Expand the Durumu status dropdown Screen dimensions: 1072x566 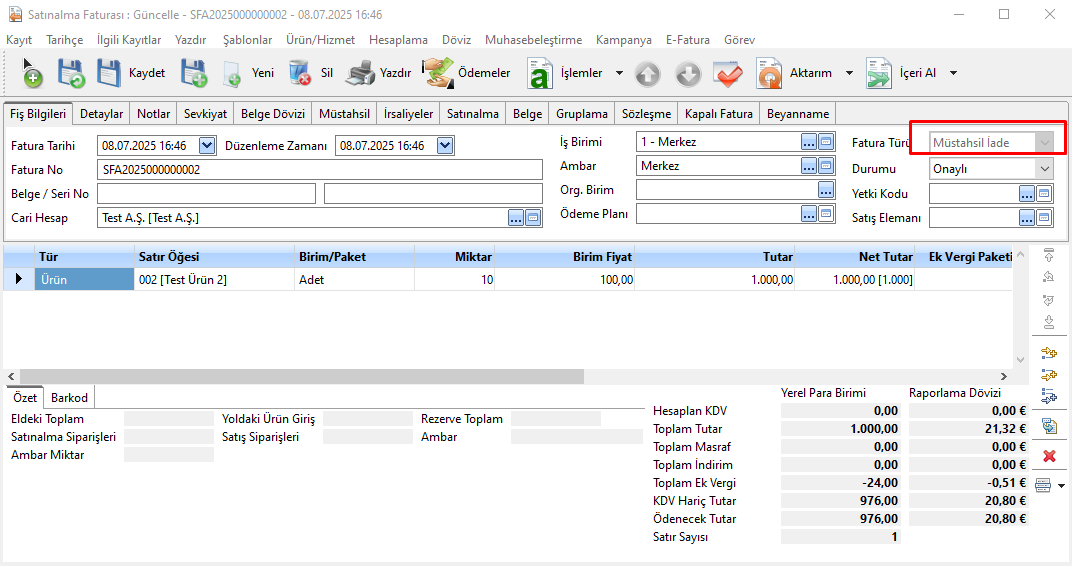point(1044,169)
